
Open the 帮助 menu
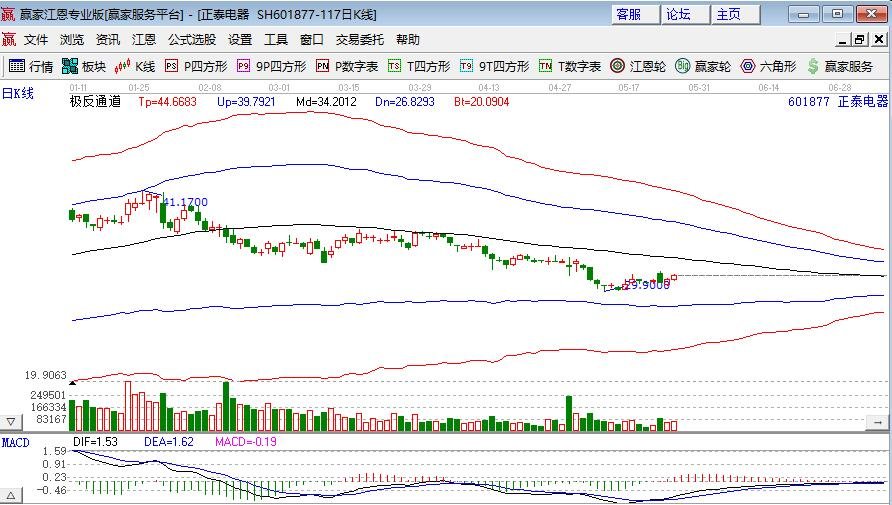point(408,40)
